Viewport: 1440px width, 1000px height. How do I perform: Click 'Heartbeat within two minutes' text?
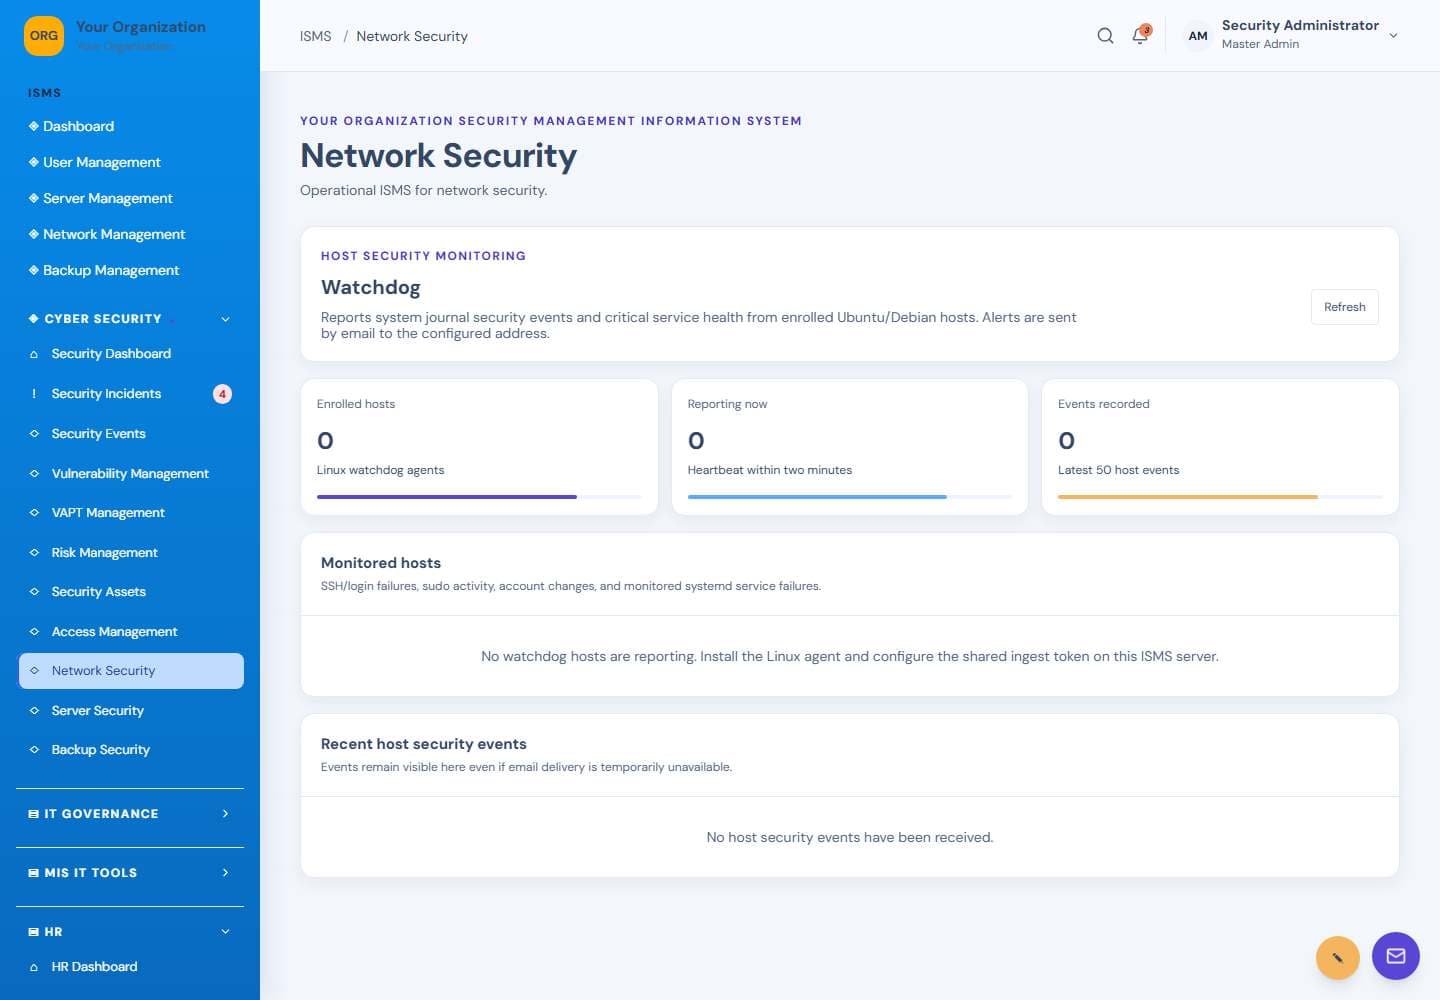(x=770, y=470)
